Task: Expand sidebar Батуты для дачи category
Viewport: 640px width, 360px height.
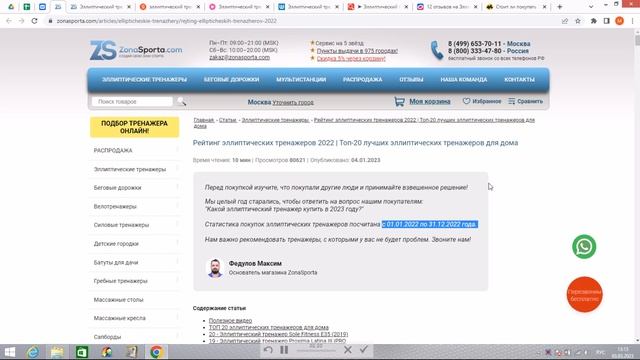Action: pyautogui.click(x=135, y=262)
